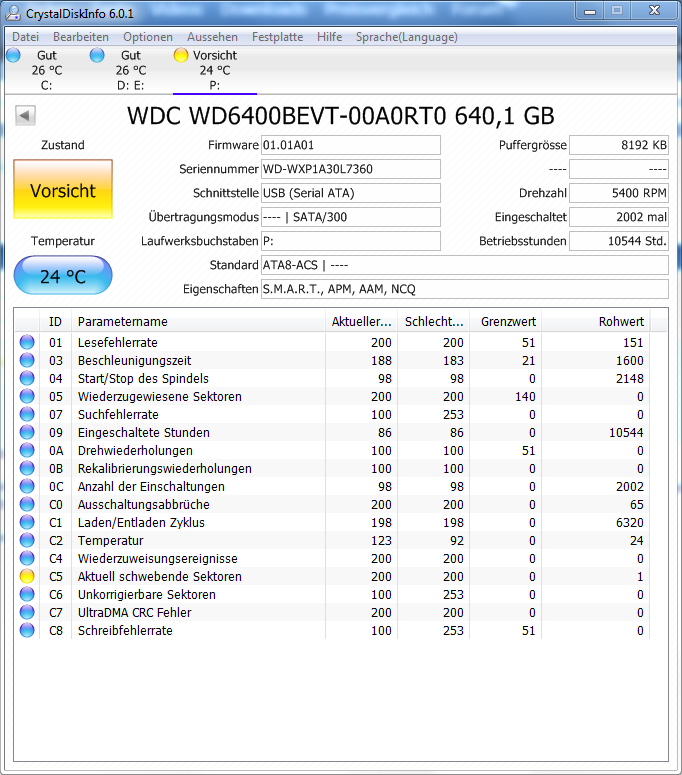Click the Schlecht... column header
The width and height of the screenshot is (682, 775).
[x=433, y=322]
